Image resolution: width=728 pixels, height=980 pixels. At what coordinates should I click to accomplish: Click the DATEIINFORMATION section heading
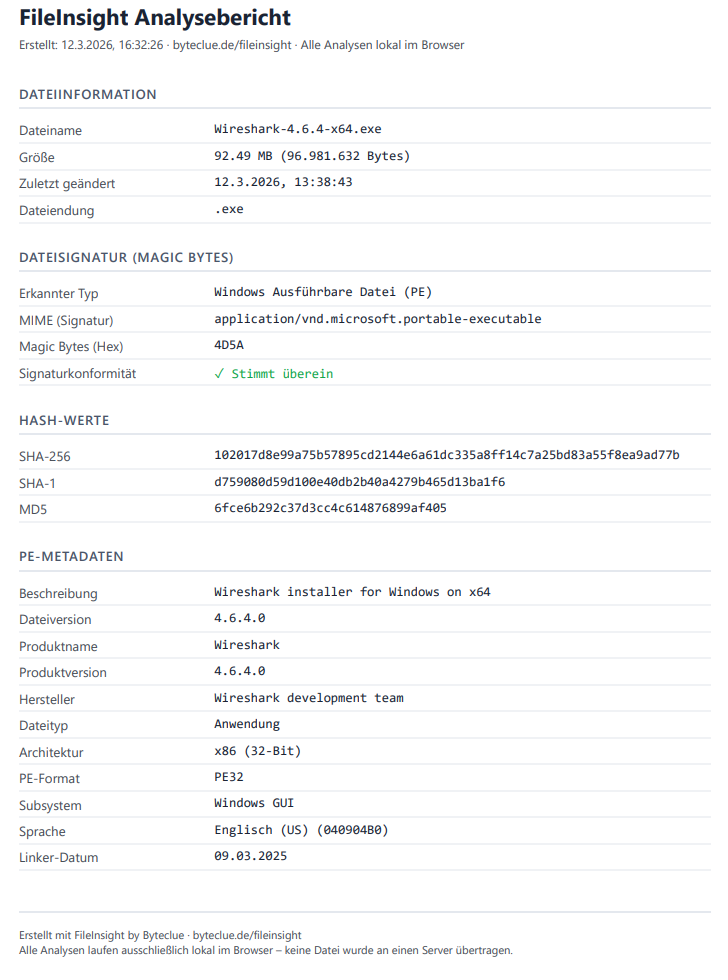tap(88, 95)
